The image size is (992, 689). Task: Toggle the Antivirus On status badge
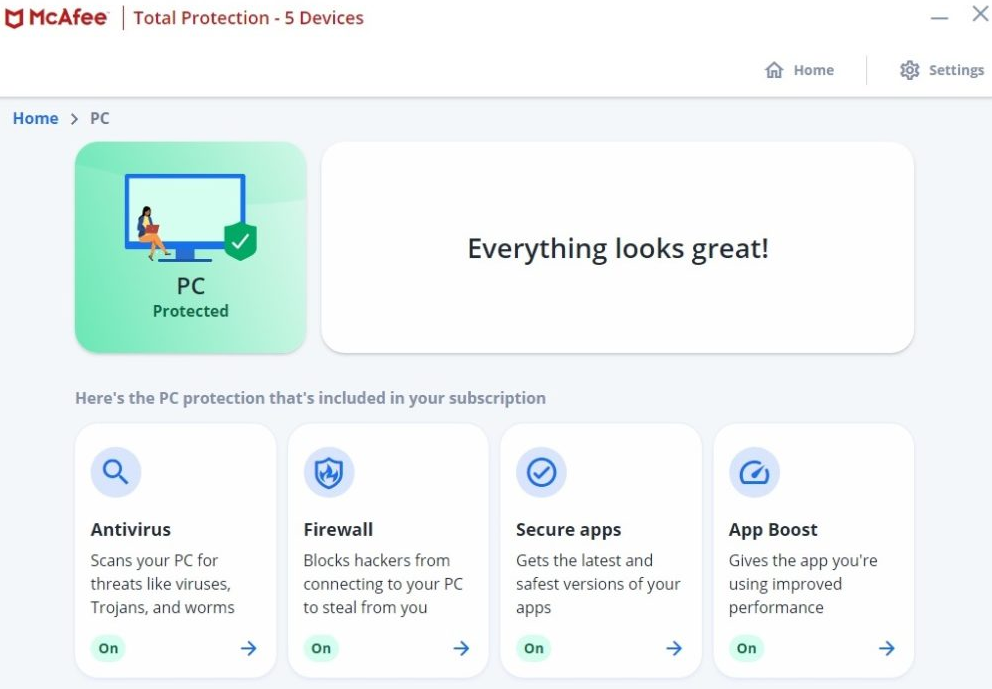108,648
